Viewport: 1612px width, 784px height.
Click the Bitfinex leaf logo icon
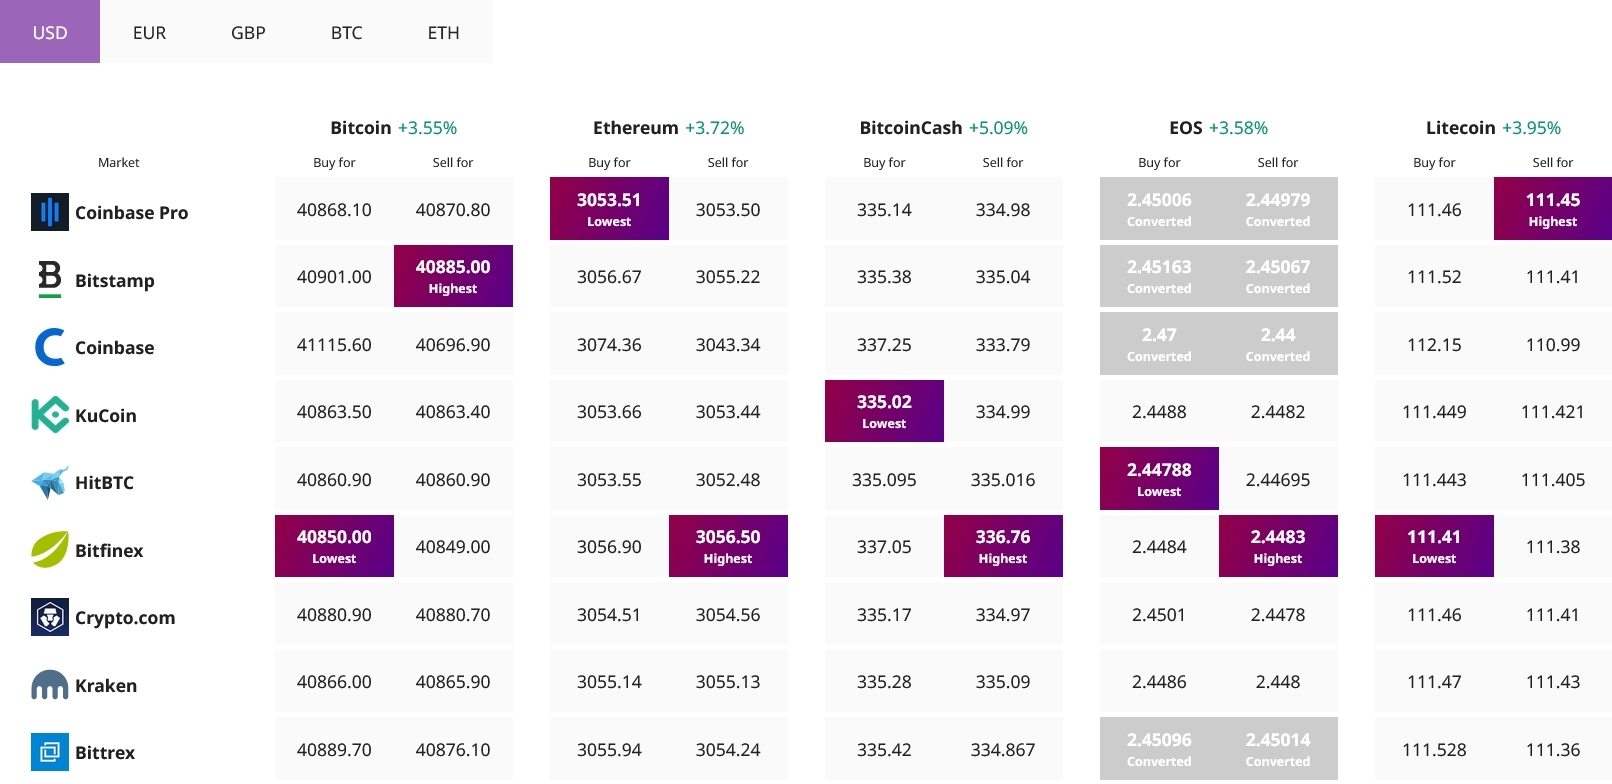click(50, 549)
